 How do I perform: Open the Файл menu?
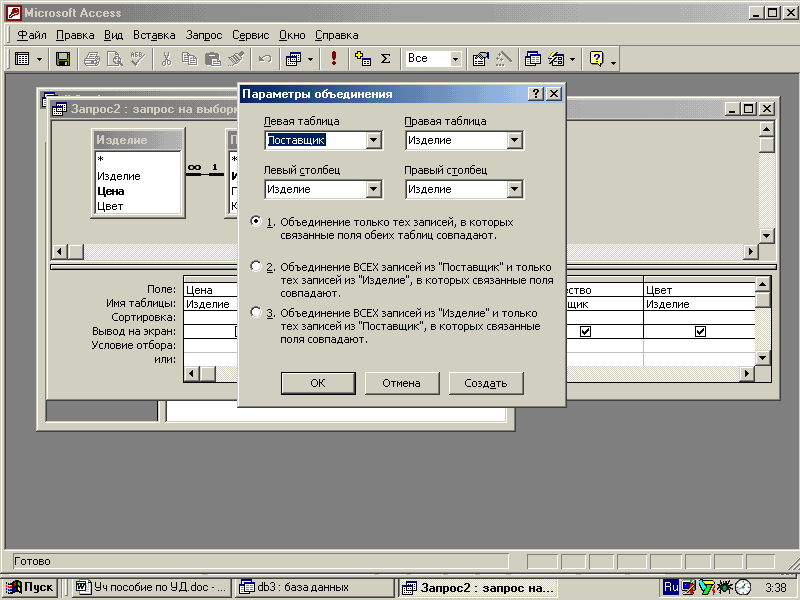pyautogui.click(x=32, y=35)
